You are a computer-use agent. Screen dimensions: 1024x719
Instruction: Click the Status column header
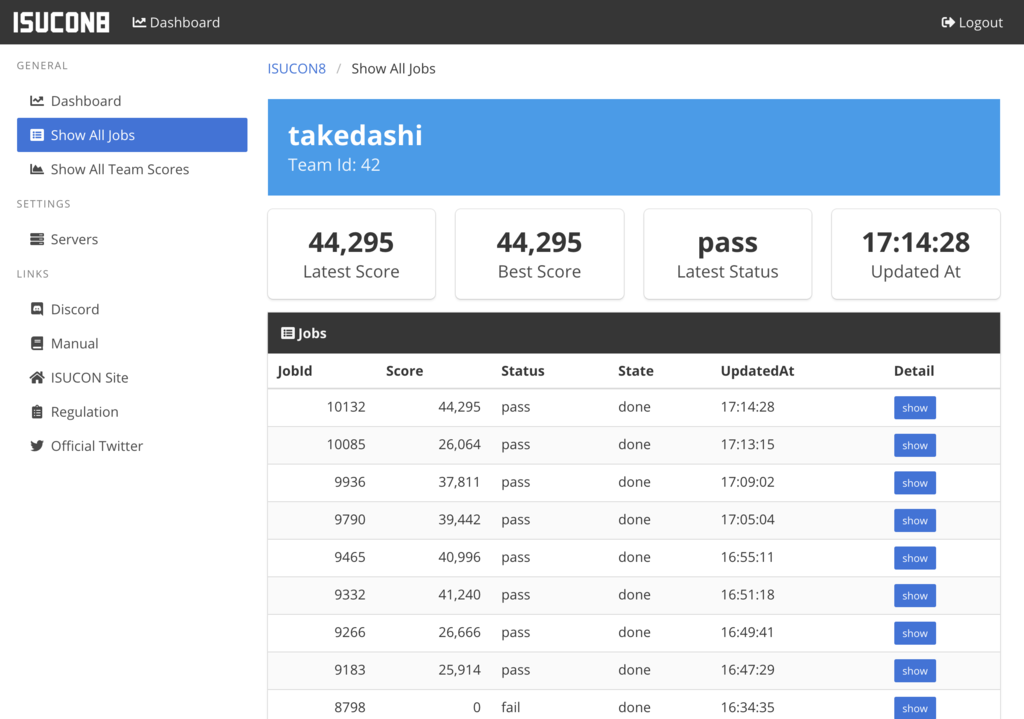522,371
